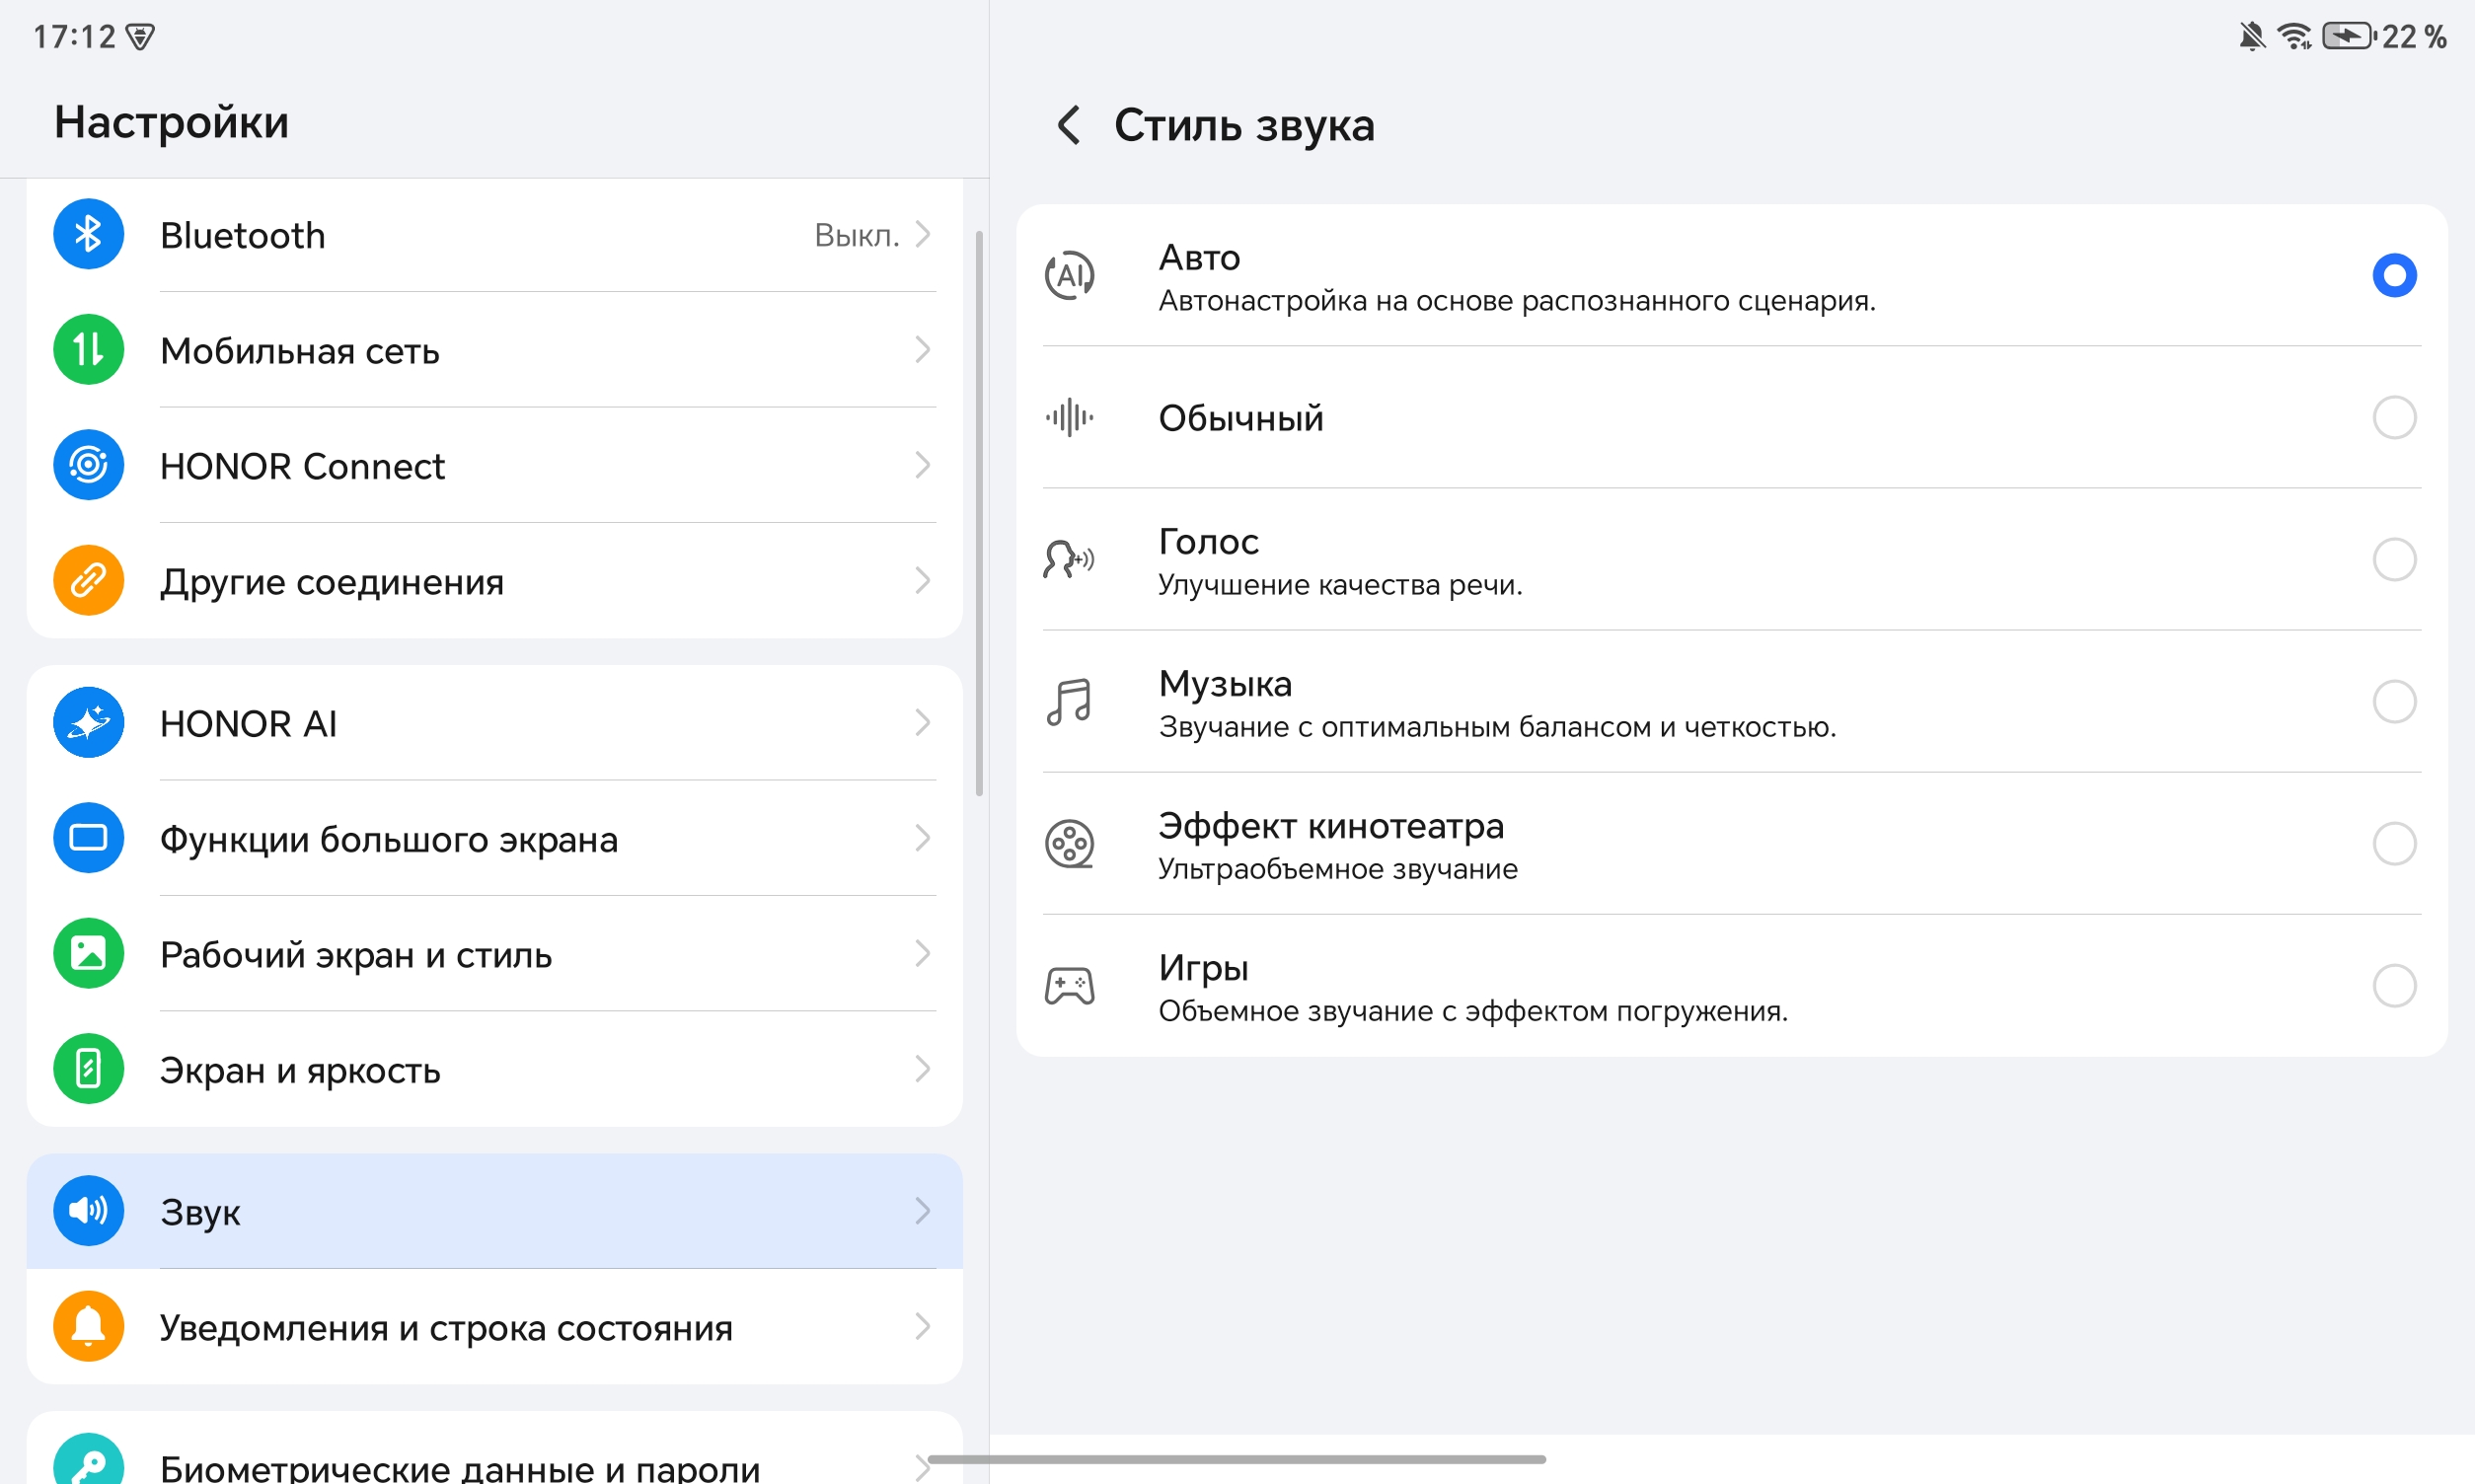
Task: Select the Обычный radio button
Action: (x=2394, y=417)
